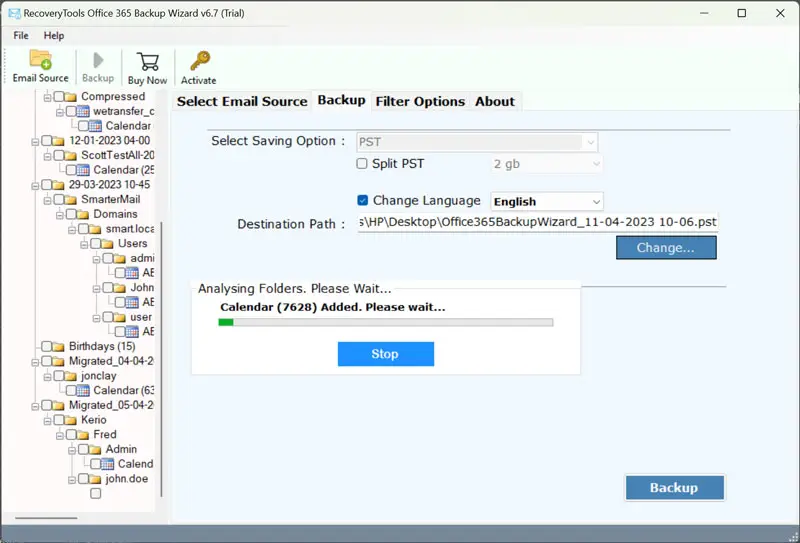Viewport: 800px width, 543px height.
Task: Click the Backup play toolbar icon
Action: point(98,61)
